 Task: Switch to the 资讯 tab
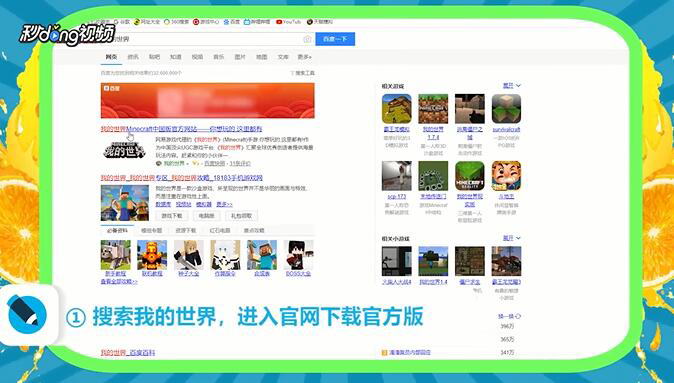(133, 57)
